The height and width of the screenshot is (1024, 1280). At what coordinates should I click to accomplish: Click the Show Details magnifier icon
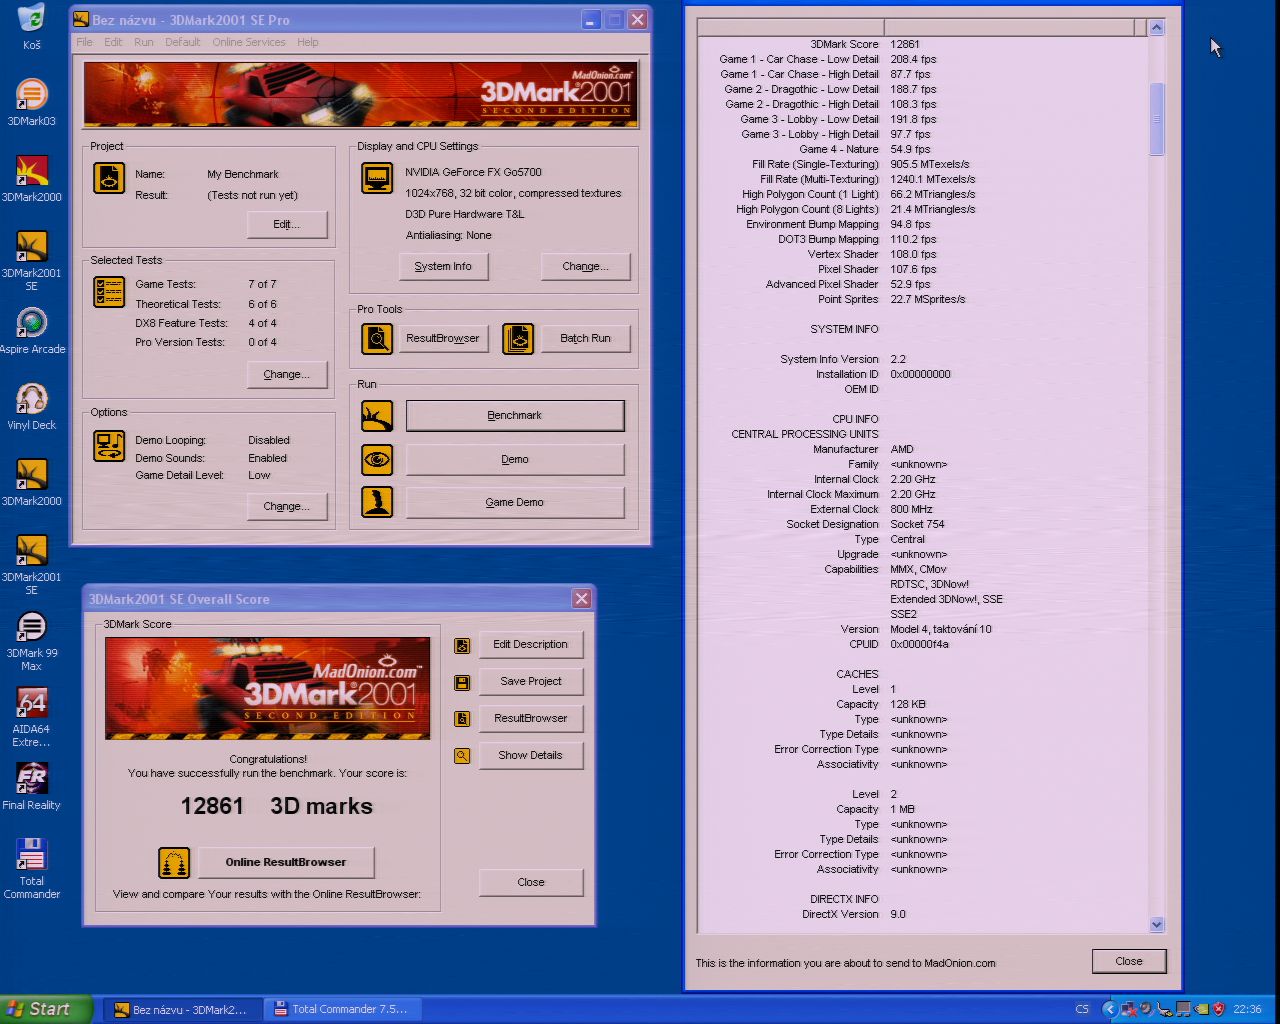462,756
